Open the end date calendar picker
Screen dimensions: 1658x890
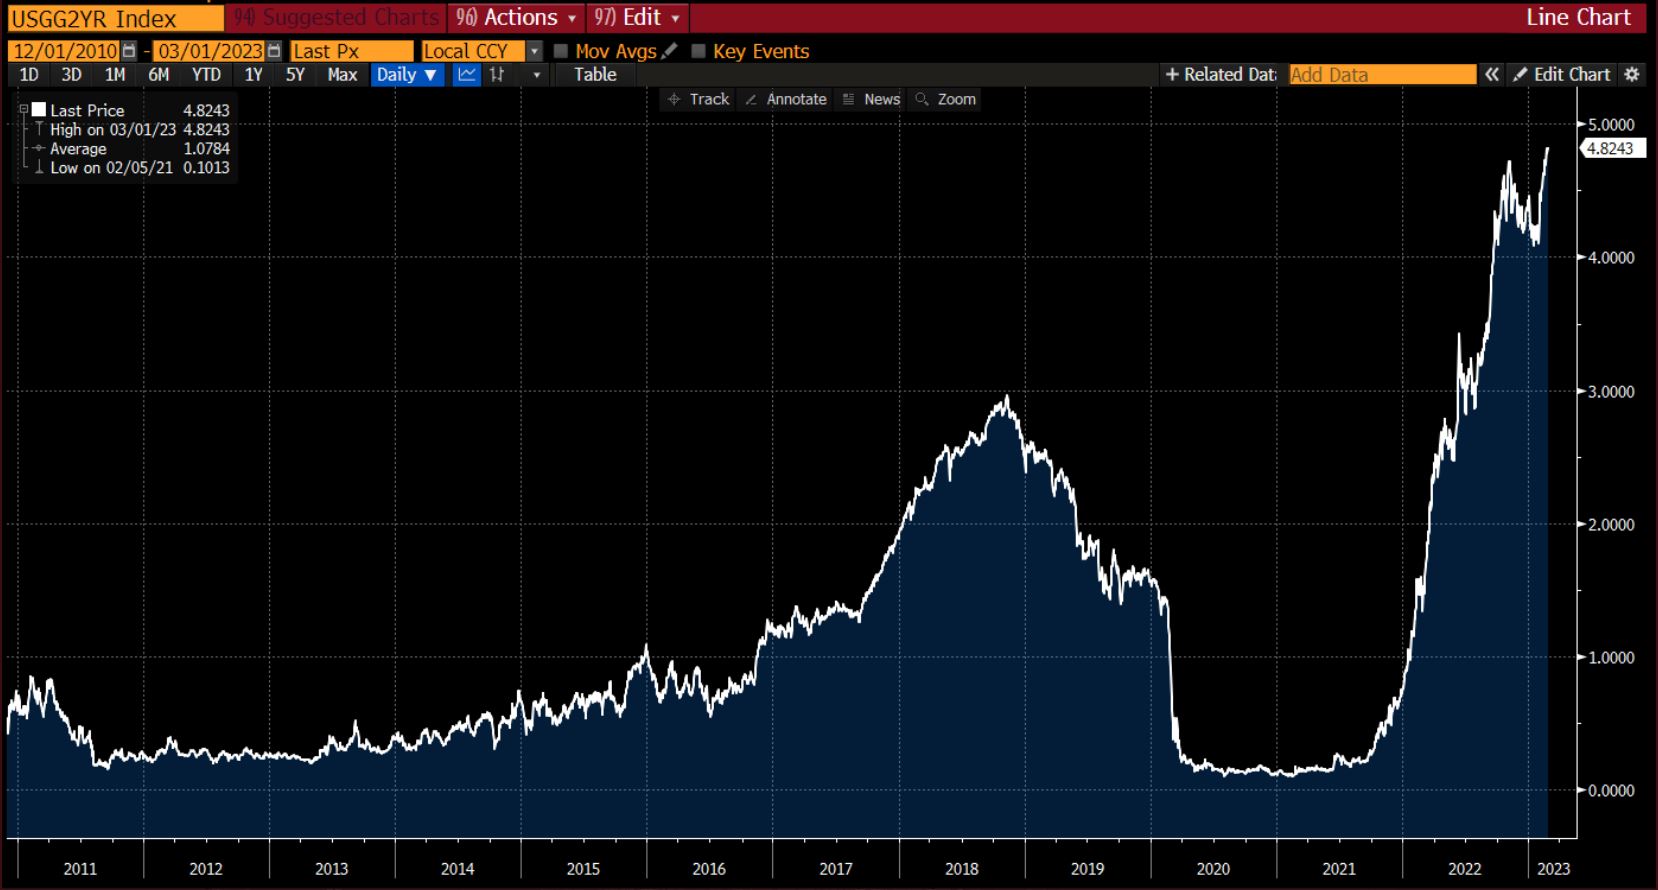(x=274, y=51)
